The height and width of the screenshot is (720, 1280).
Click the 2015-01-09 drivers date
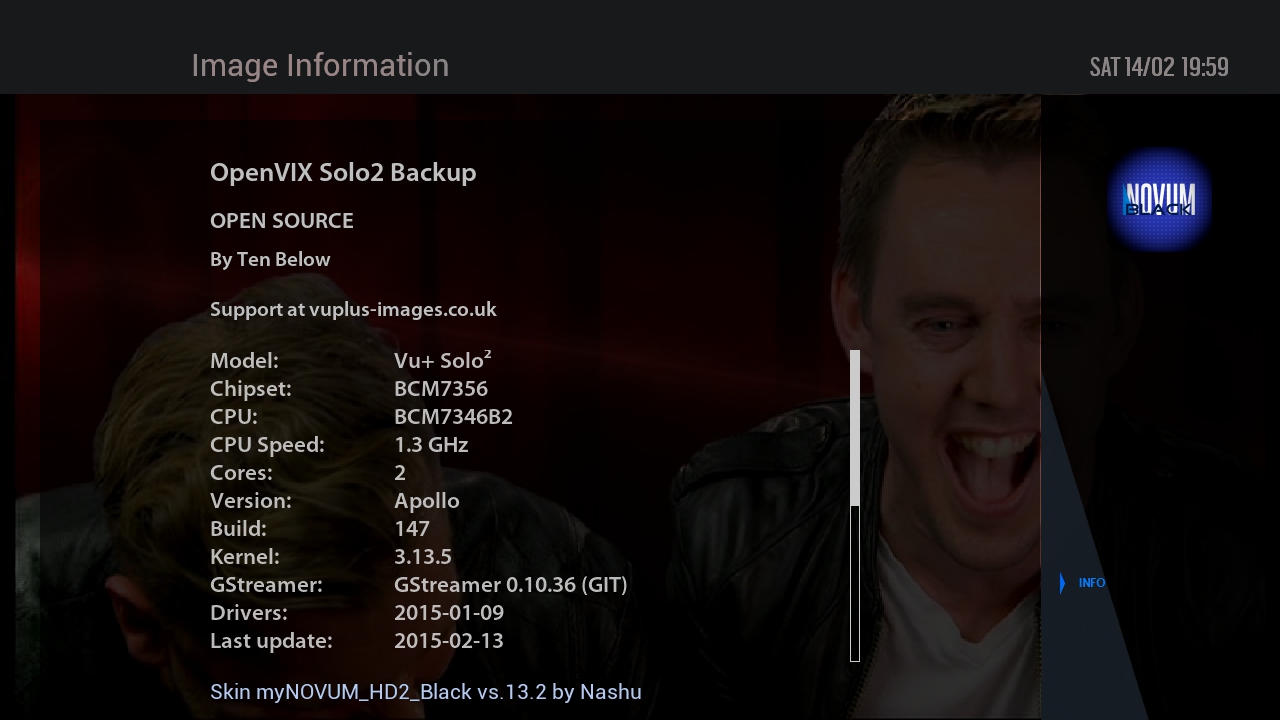[449, 613]
